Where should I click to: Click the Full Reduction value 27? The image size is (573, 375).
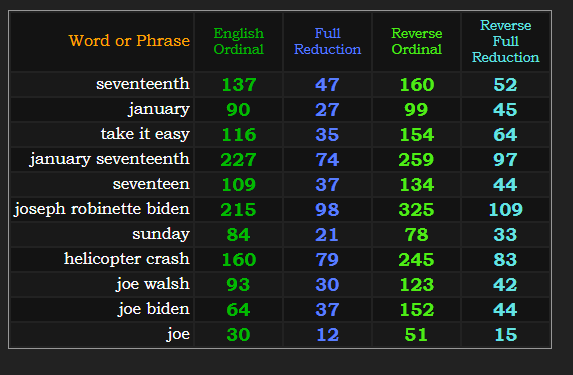tap(327, 110)
